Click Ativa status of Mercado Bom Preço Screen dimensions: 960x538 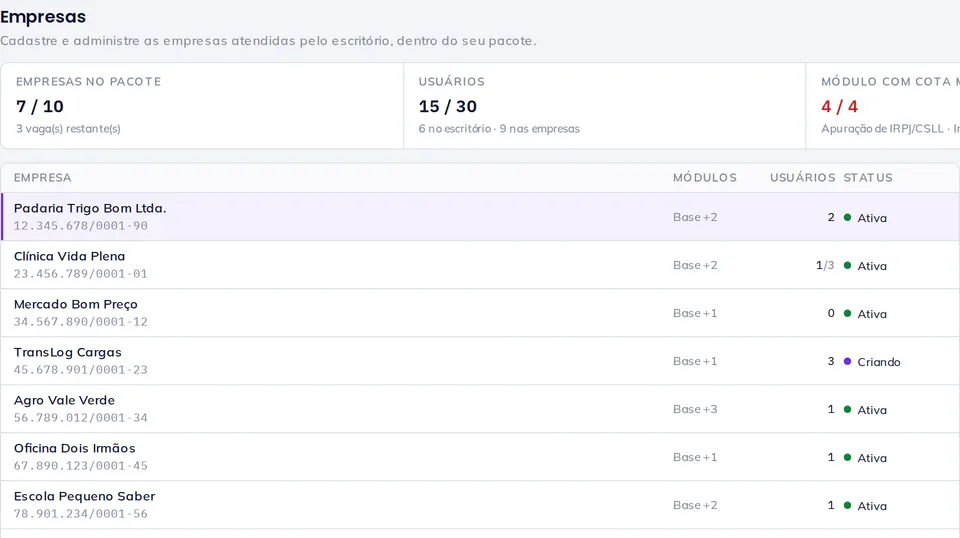coord(865,314)
